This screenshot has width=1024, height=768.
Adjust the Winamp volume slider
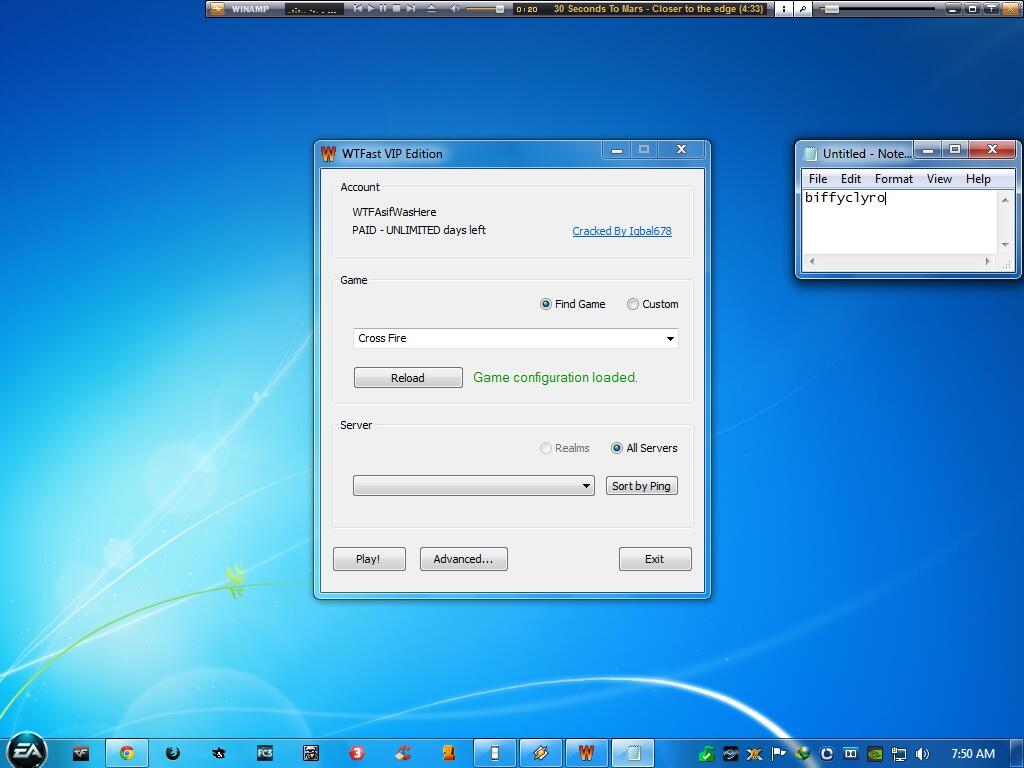[x=485, y=8]
